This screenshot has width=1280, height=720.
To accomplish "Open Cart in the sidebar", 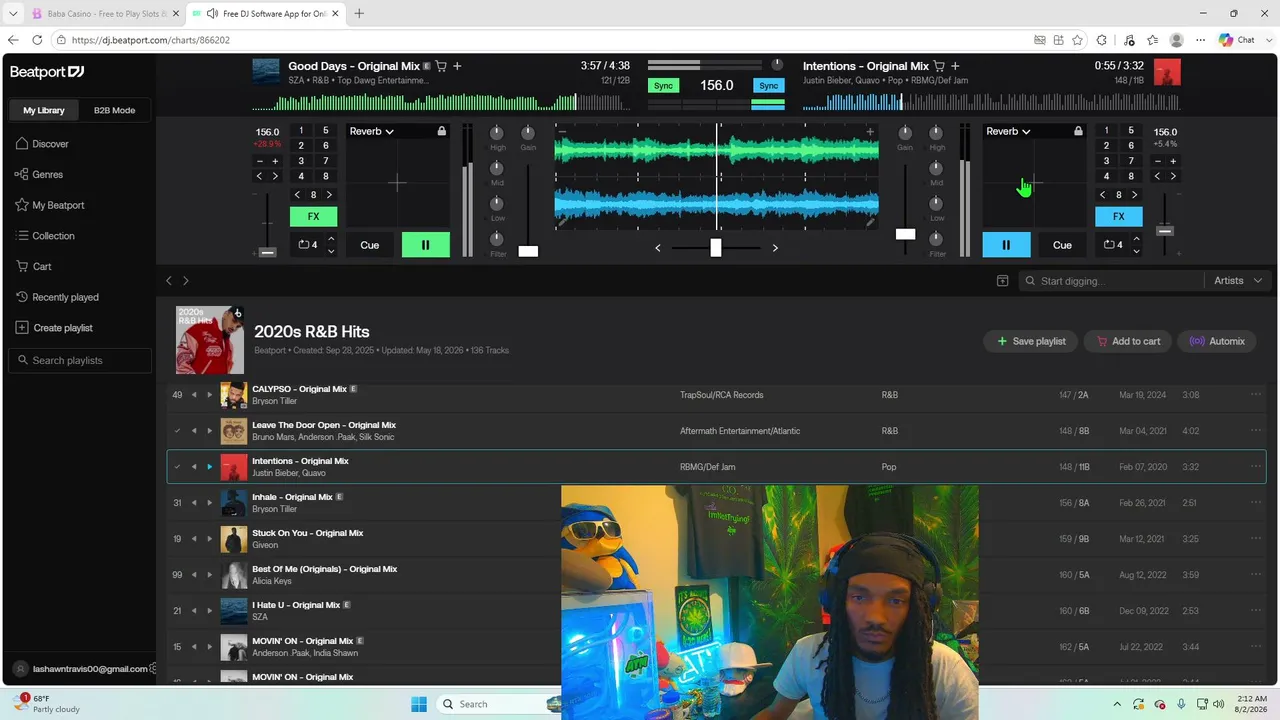I will (x=34, y=267).
